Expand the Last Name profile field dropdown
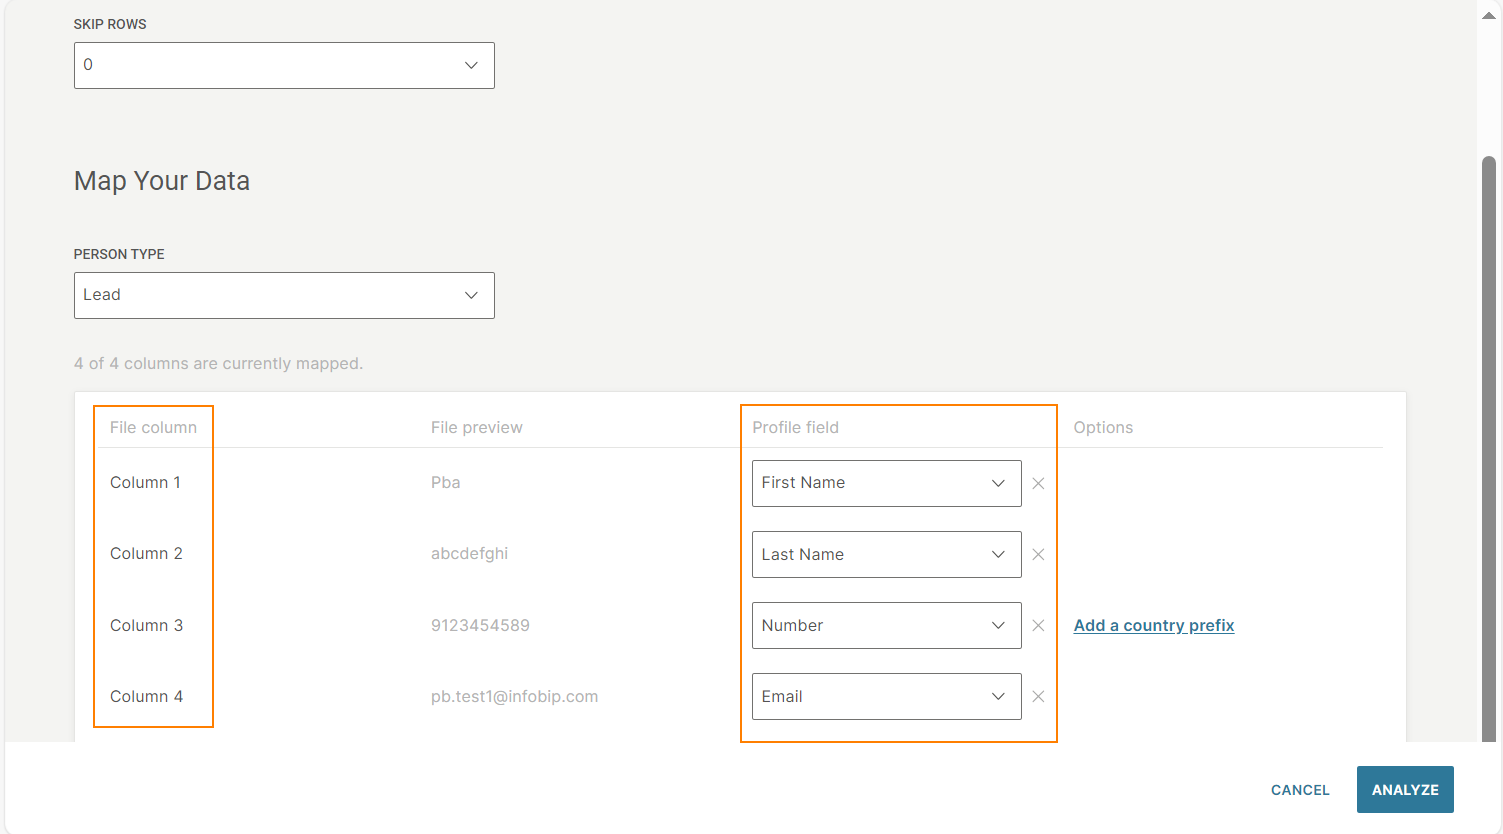This screenshot has height=834, width=1503. (885, 555)
